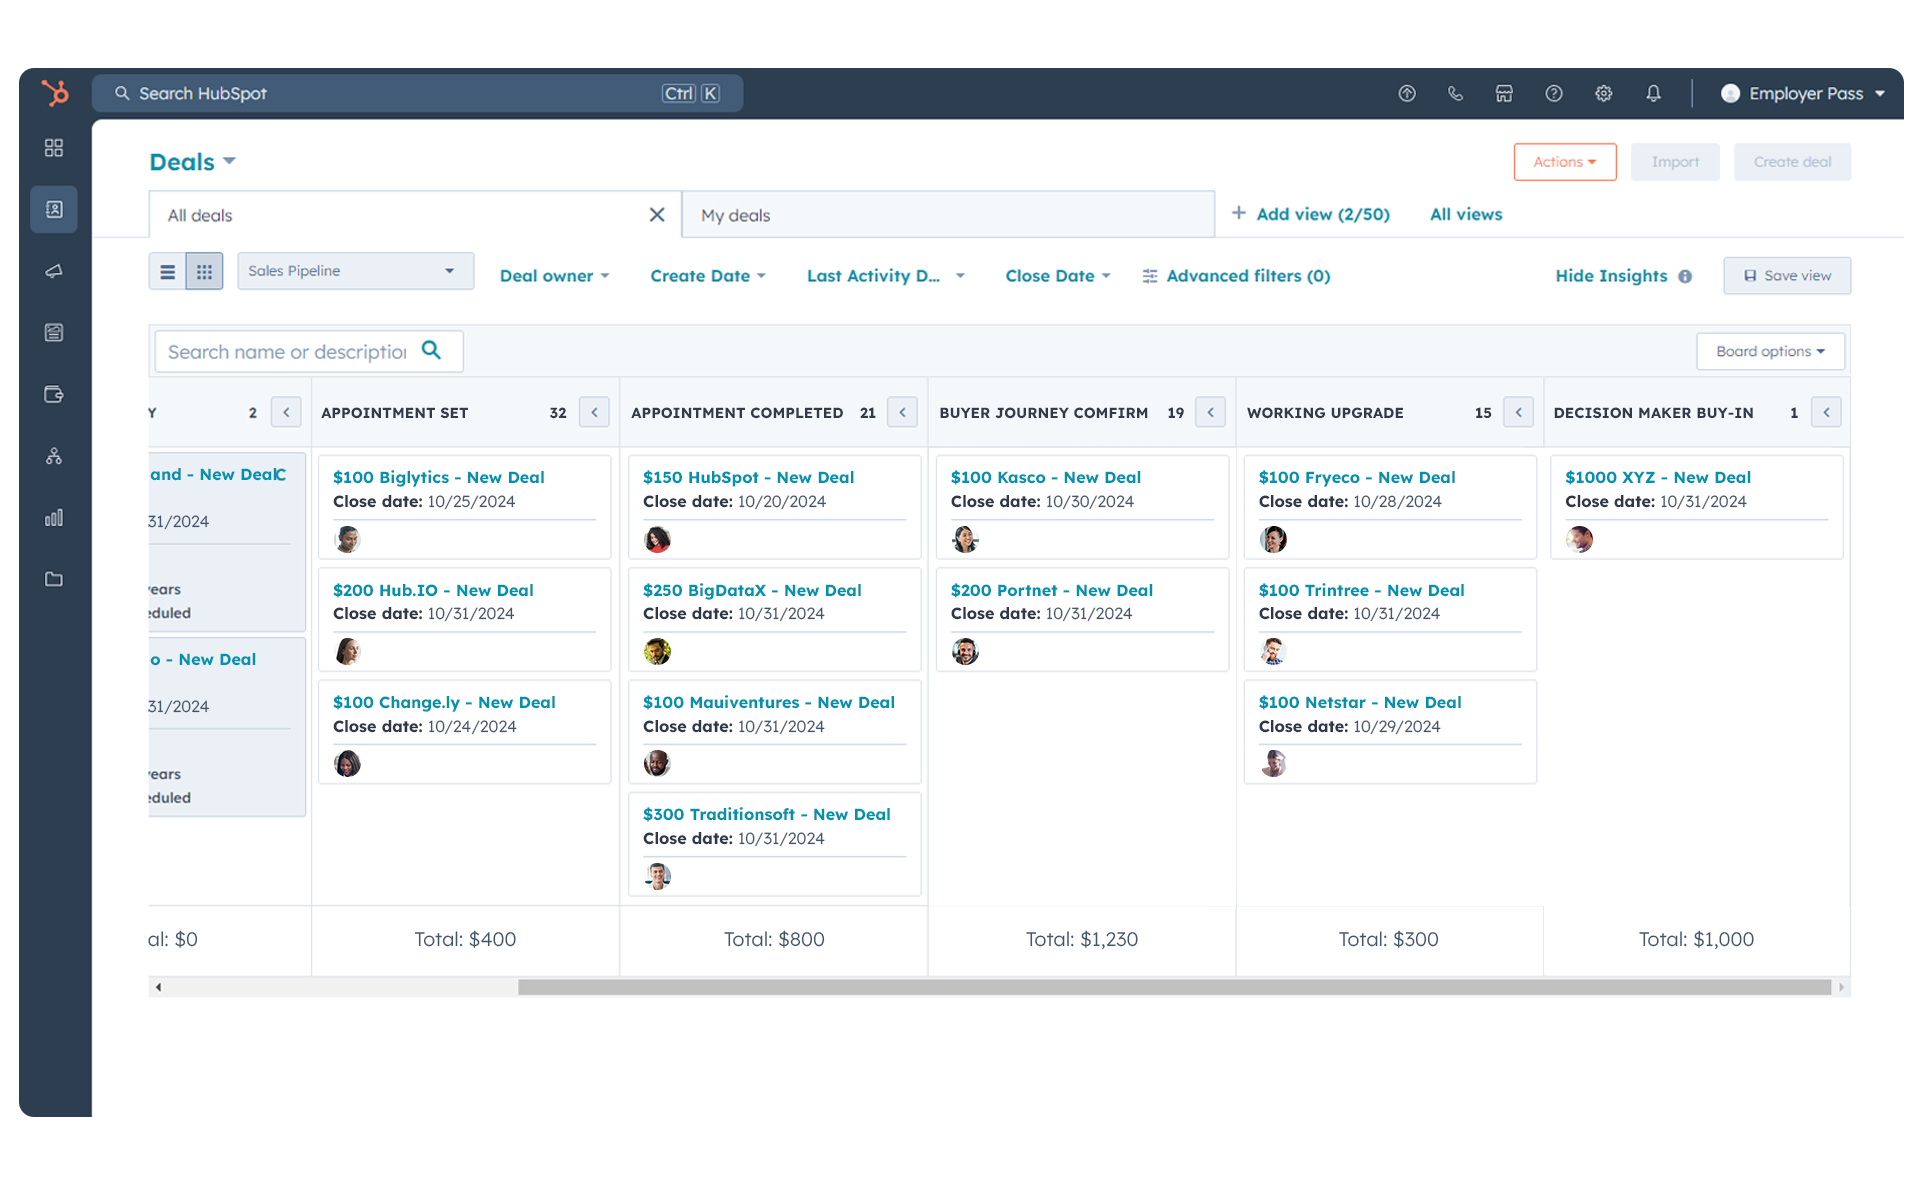The image size is (1920, 1200).
Task: Close the All deals tab
Action: [x=657, y=215]
